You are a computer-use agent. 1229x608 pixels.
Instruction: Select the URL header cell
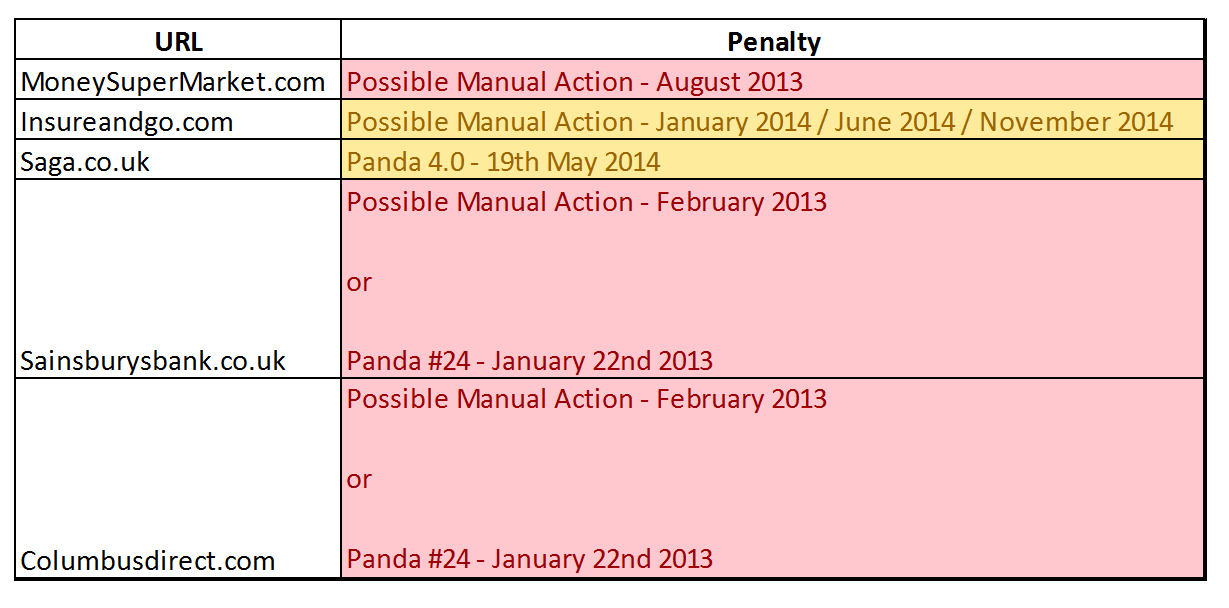click(x=178, y=41)
